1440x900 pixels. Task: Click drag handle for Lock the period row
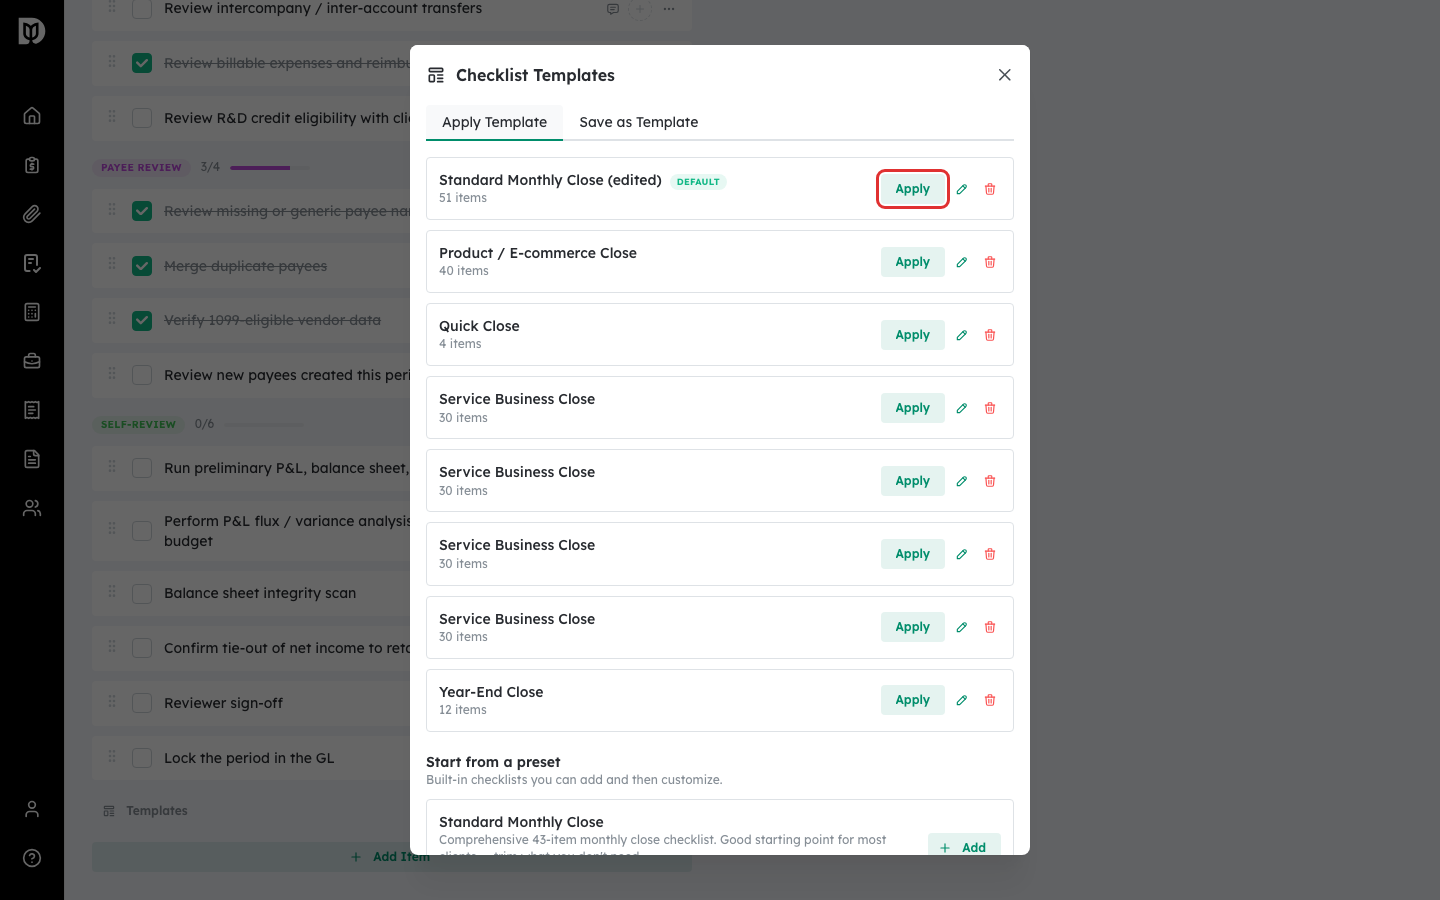coord(112,757)
